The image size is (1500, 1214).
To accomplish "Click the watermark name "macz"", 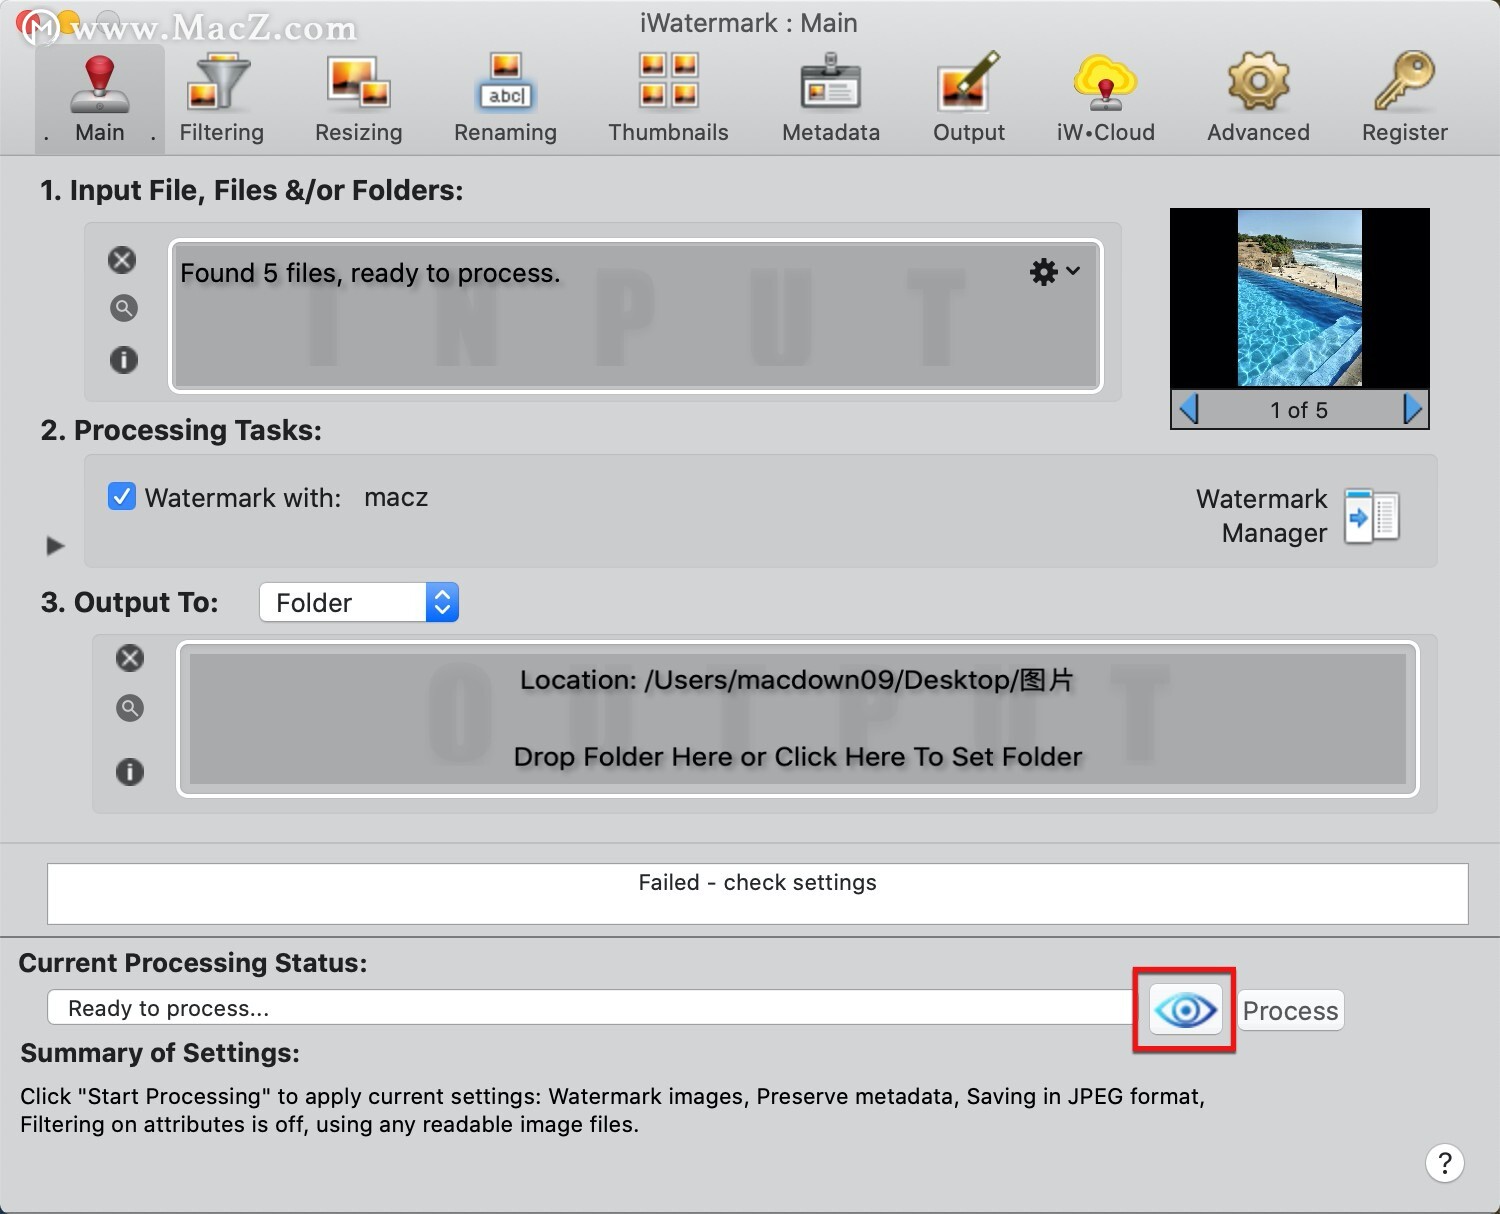I will point(396,497).
